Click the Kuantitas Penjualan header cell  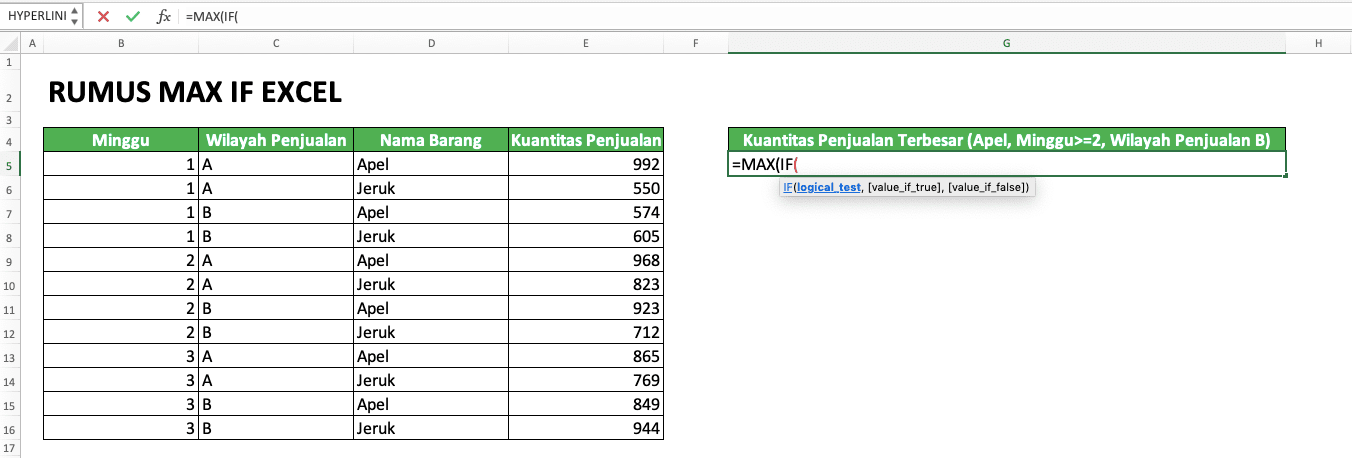(x=585, y=140)
